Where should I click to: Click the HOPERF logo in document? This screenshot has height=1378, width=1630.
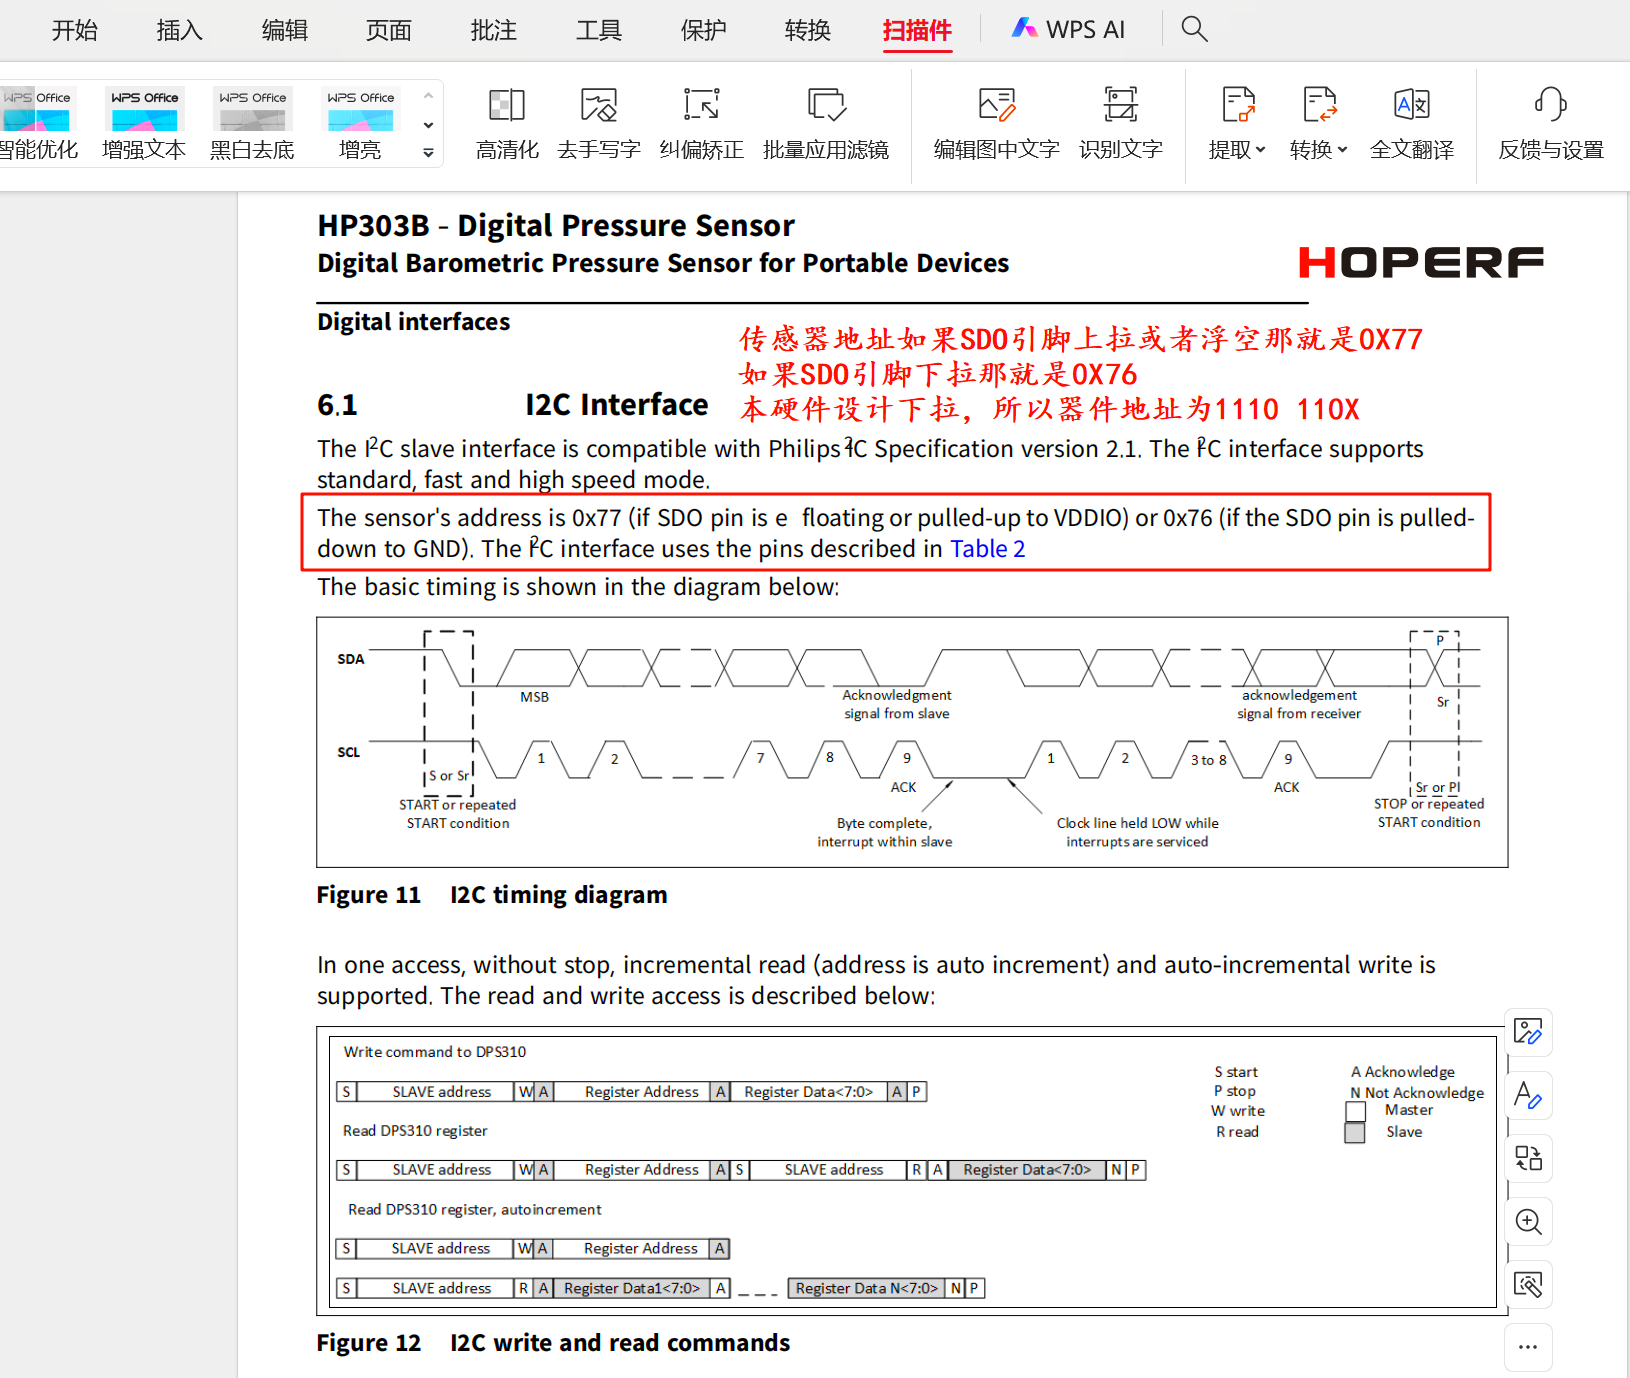(x=1421, y=262)
